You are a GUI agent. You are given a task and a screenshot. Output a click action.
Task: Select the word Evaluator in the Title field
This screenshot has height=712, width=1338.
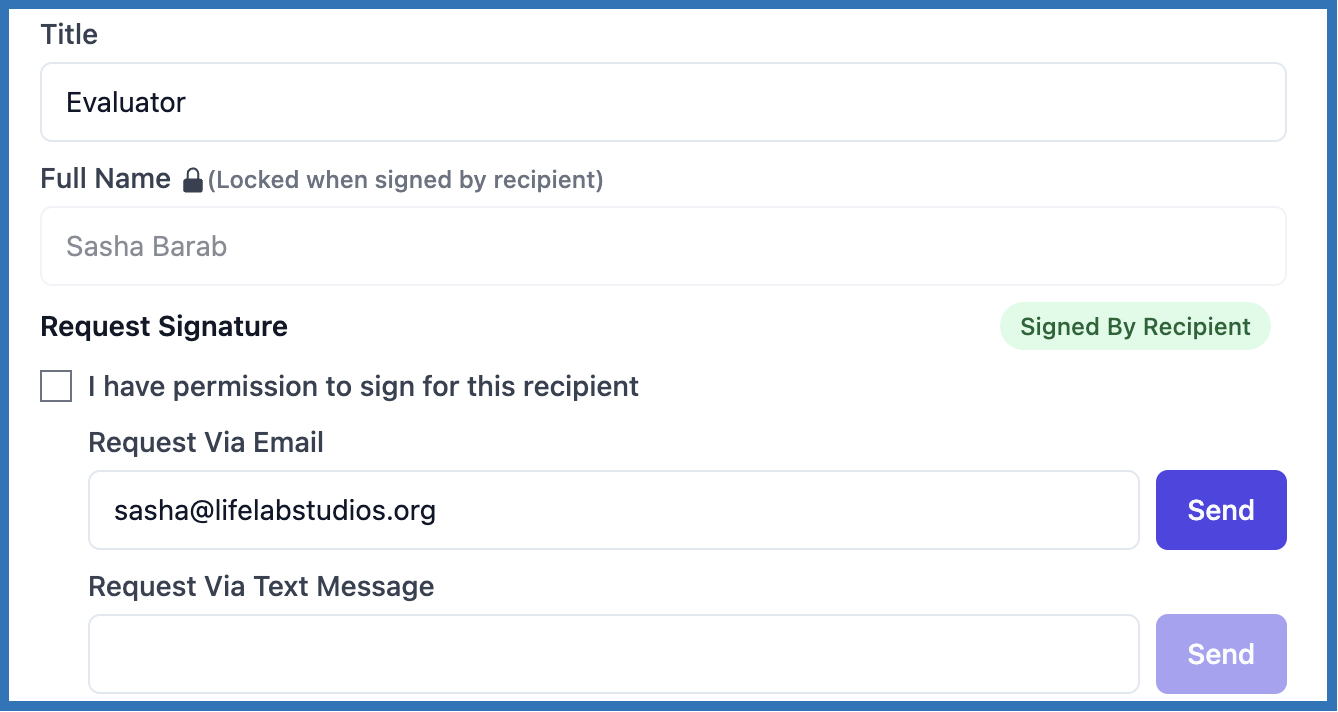pos(125,102)
